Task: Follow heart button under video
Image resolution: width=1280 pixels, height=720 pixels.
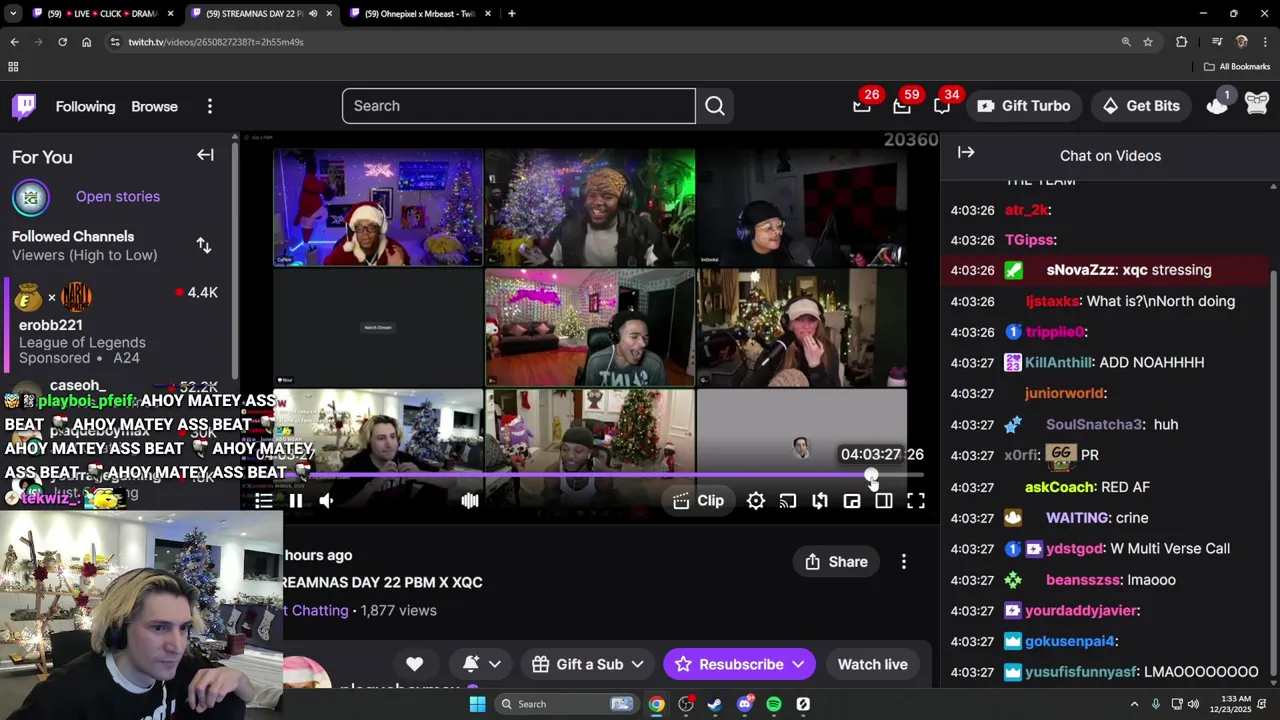Action: coord(414,664)
